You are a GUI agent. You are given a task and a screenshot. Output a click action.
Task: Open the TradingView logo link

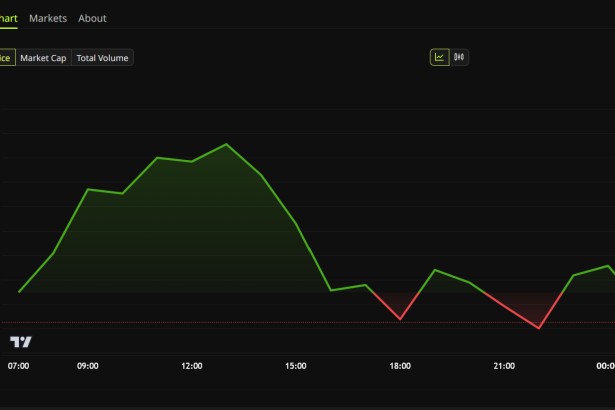(x=21, y=342)
